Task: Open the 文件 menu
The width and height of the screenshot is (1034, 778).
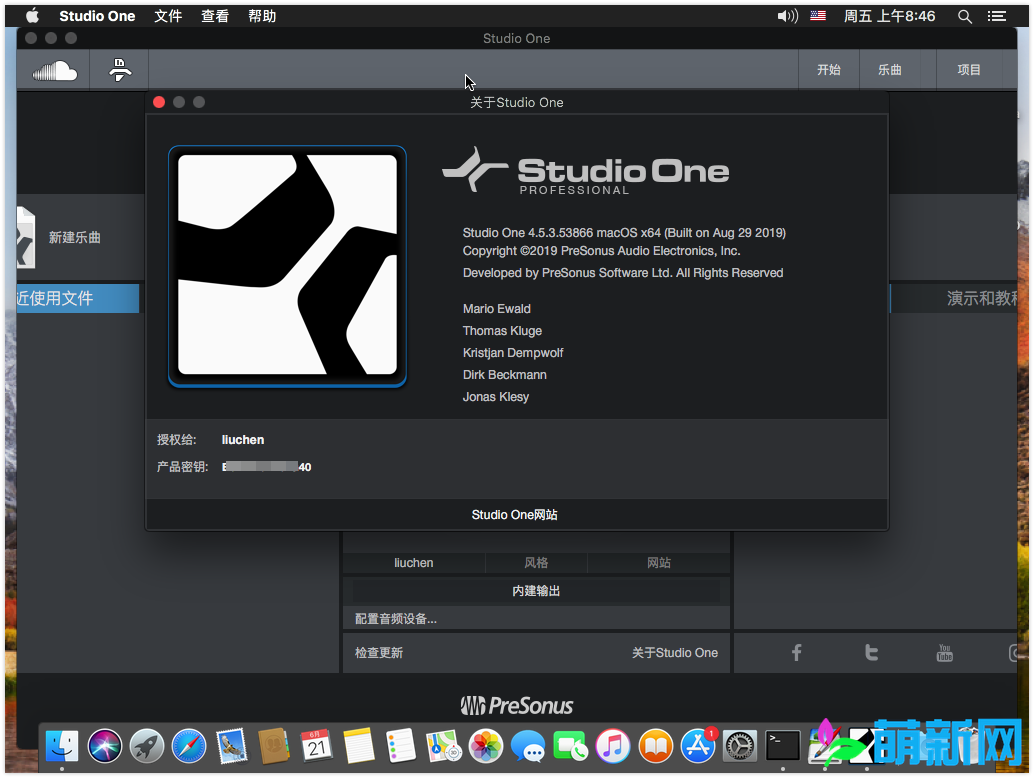Action: point(167,16)
